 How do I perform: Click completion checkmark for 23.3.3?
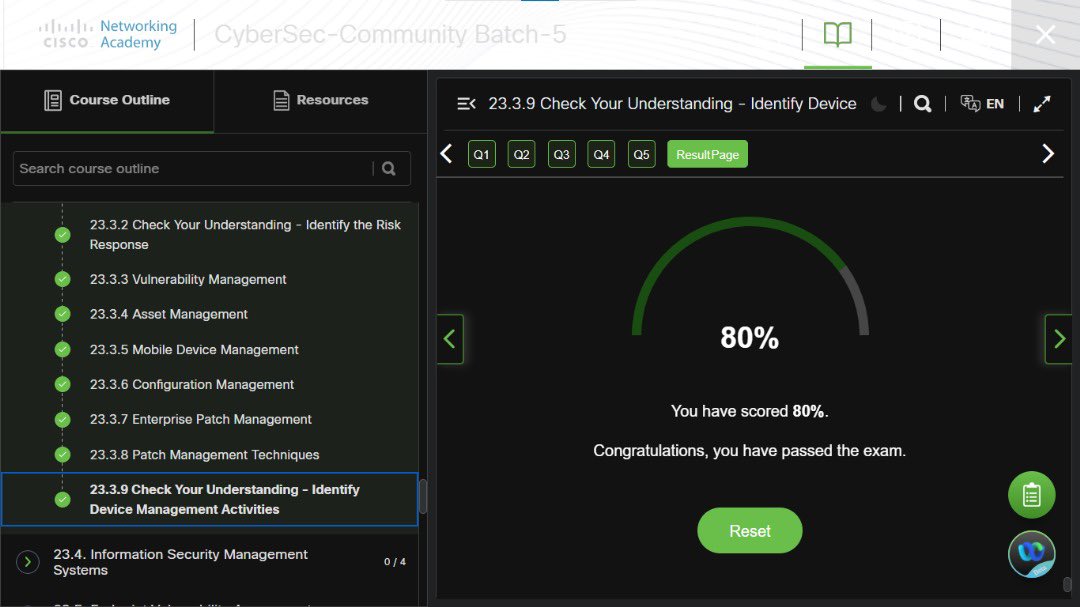coord(63,279)
